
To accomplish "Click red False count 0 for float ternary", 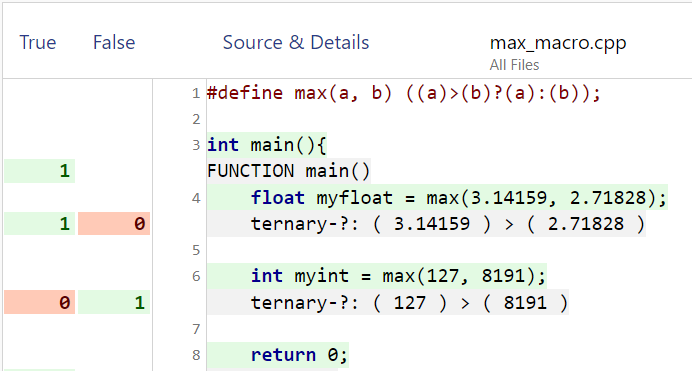I will coord(114,224).
